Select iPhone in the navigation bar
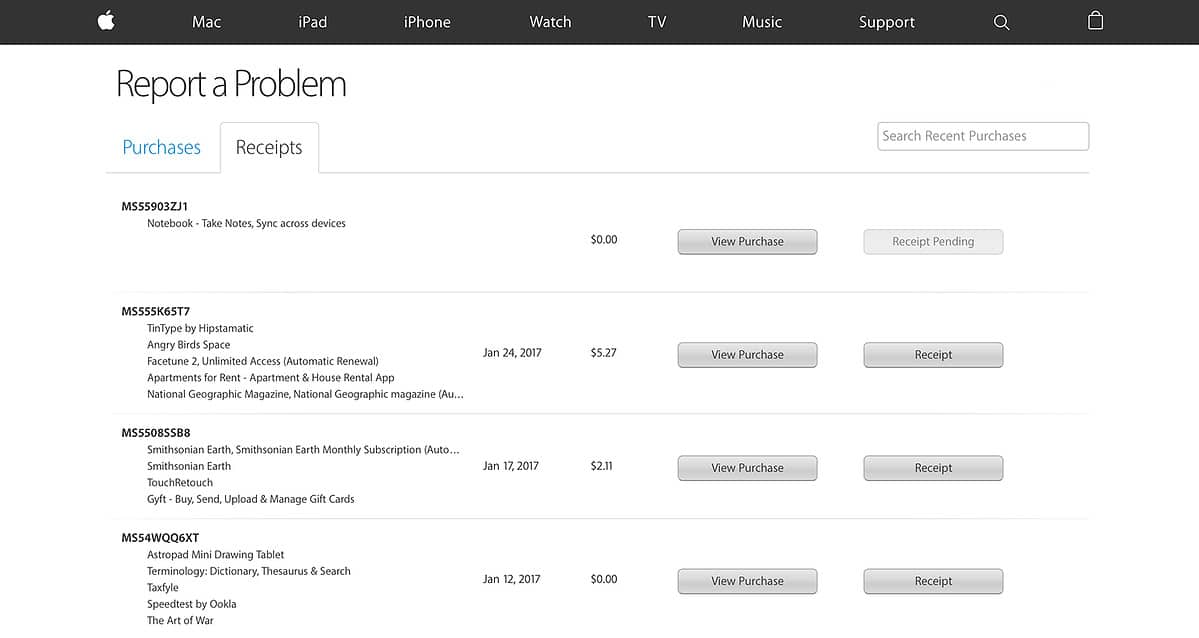The image size is (1199, 638). (x=427, y=22)
